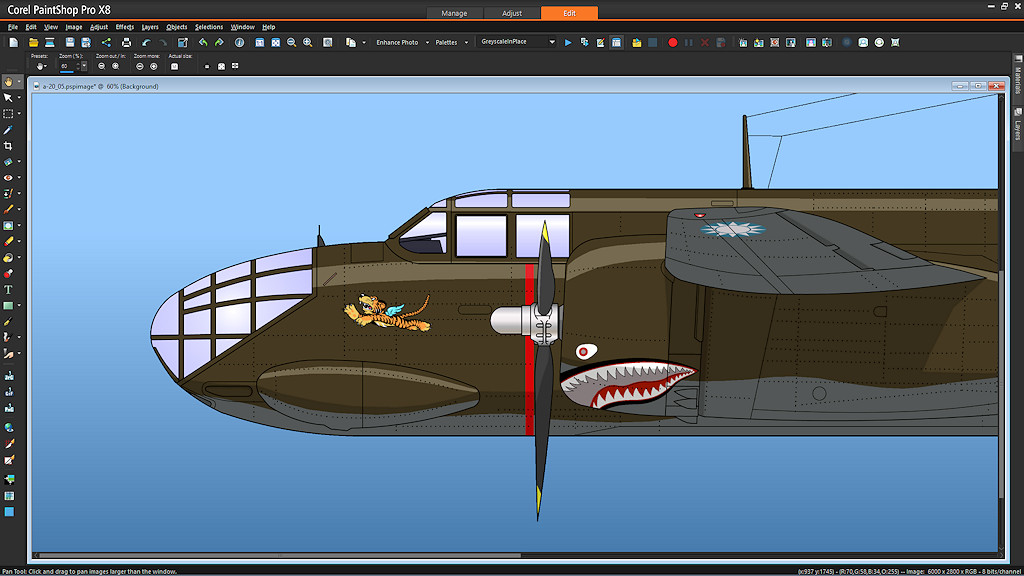
Task: Click the Zoom more plus button
Action: point(153,67)
